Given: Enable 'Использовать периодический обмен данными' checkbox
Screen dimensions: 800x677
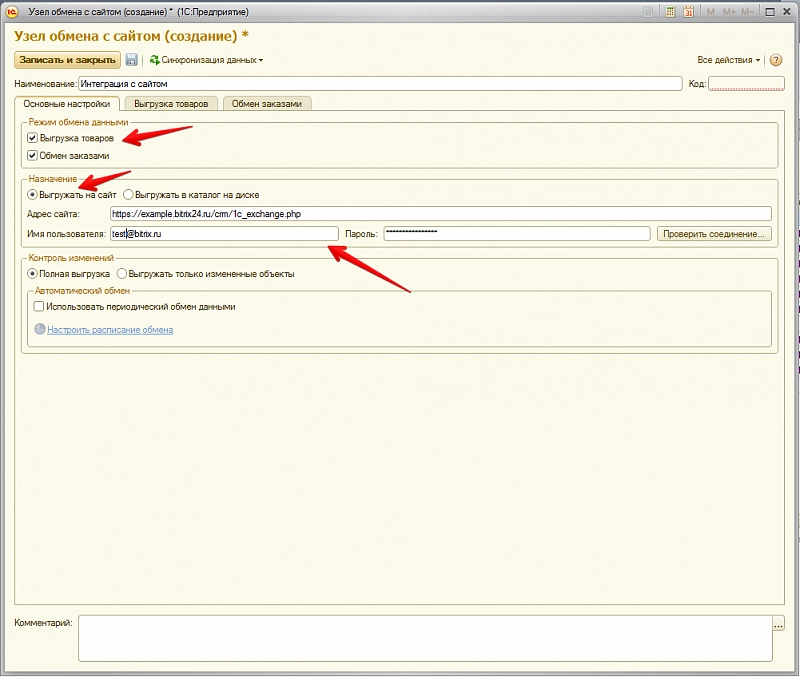Looking at the screenshot, I should (x=39, y=307).
